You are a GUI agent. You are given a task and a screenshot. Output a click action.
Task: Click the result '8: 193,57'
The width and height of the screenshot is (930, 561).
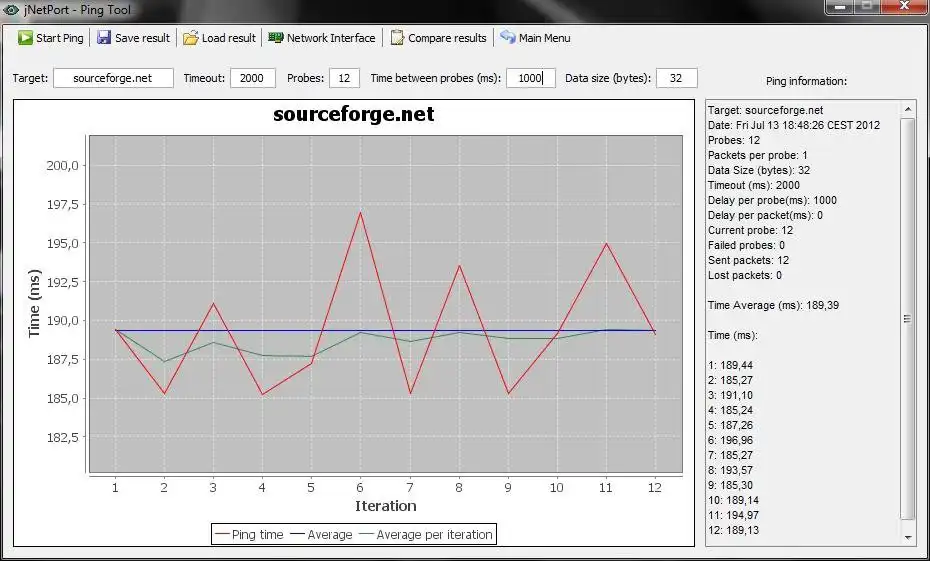(x=730, y=470)
